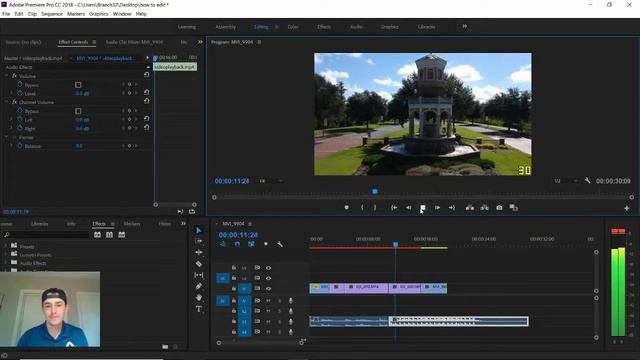
Task: Mute audio track A1
Action: click(x=268, y=300)
